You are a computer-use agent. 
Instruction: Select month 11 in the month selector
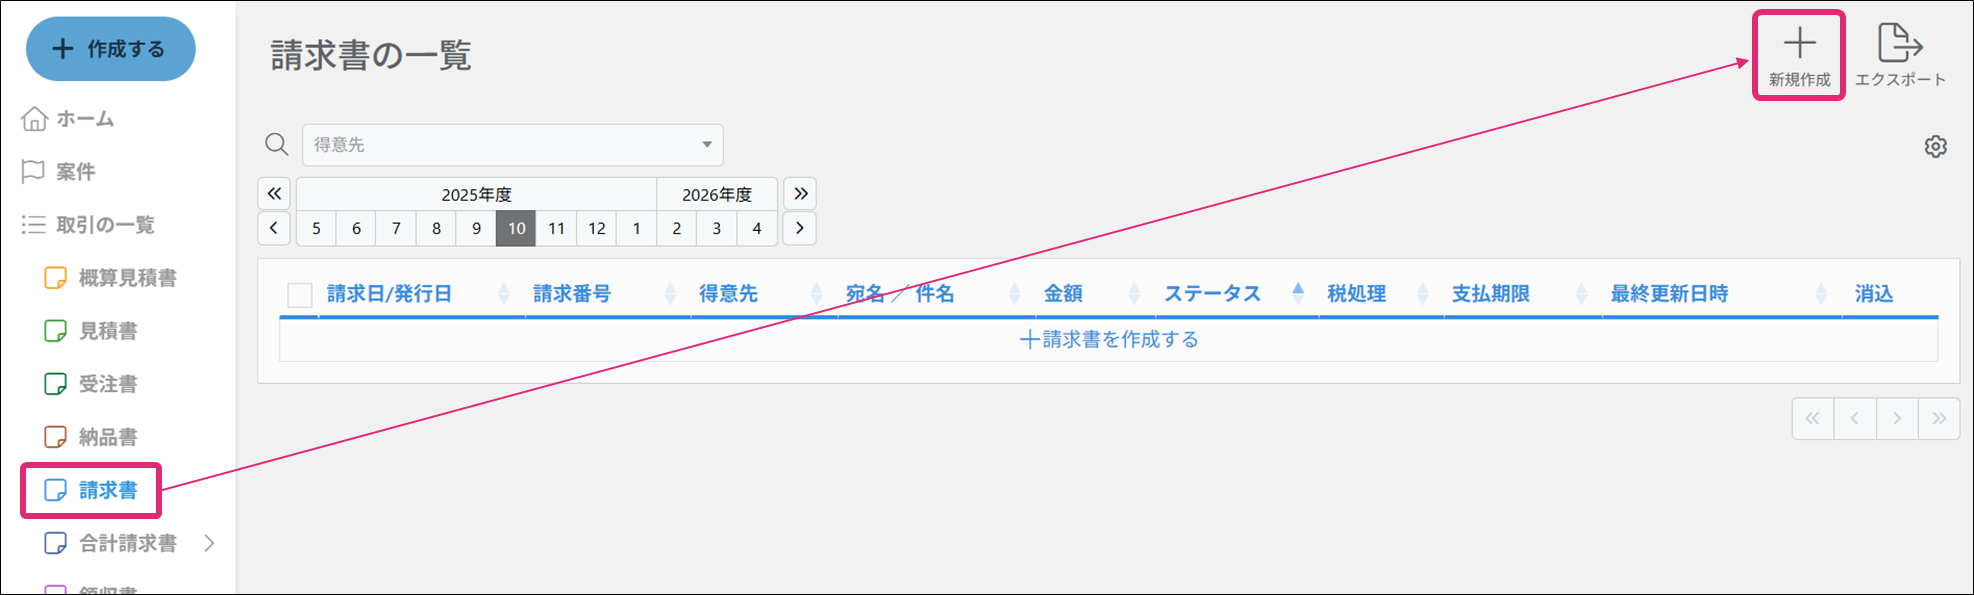click(x=556, y=229)
